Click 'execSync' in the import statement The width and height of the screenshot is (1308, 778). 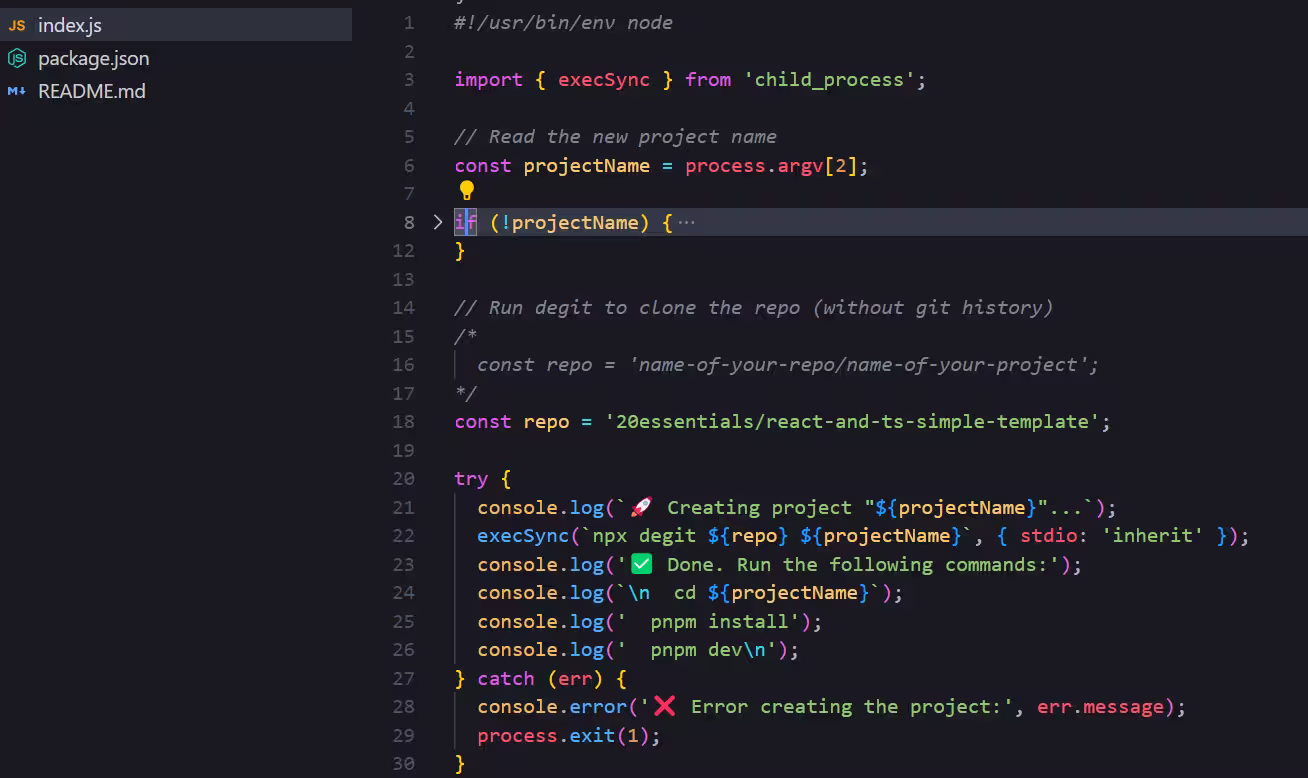tap(604, 80)
